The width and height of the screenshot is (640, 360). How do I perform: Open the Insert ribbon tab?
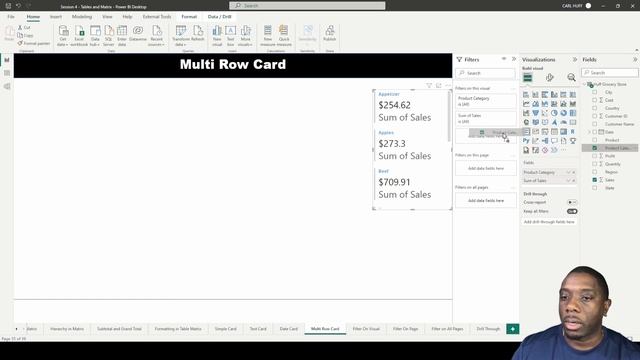point(56,17)
